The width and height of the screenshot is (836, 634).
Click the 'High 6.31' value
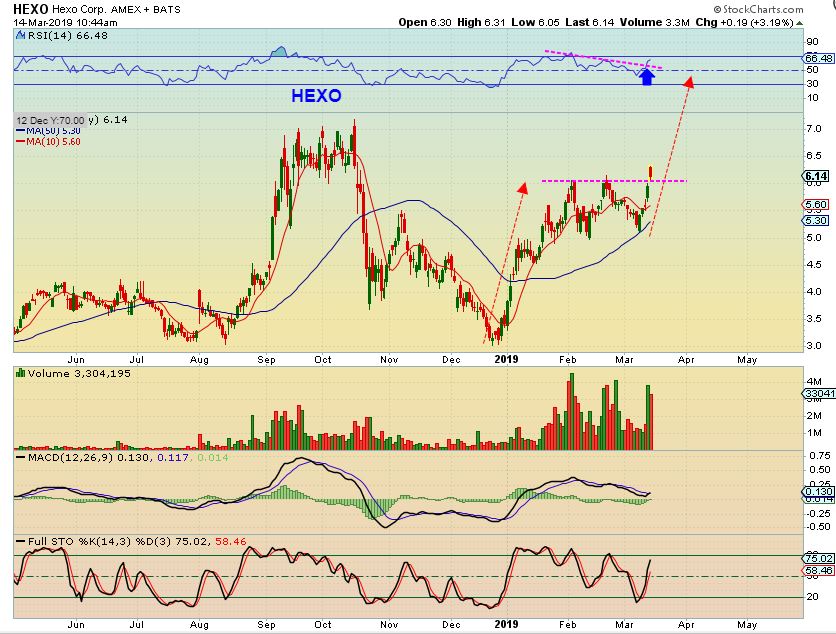[481, 22]
